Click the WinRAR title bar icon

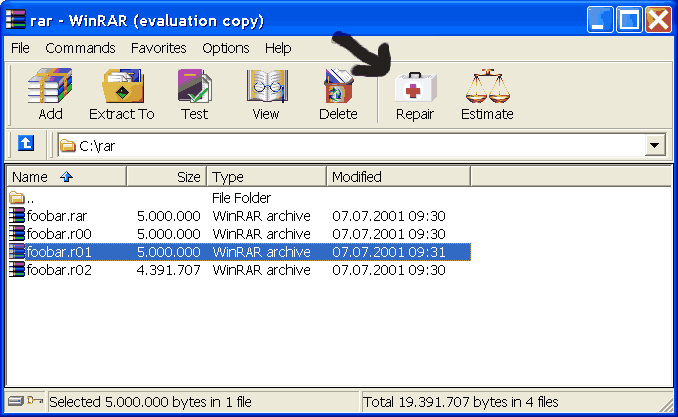pyautogui.click(x=16, y=19)
